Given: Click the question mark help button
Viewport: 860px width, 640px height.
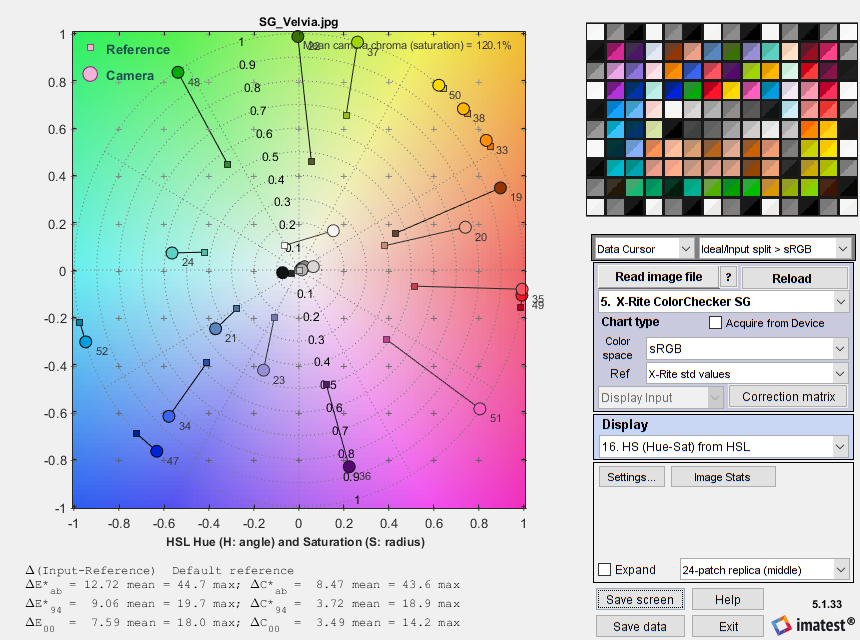Looking at the screenshot, I should tap(729, 278).
